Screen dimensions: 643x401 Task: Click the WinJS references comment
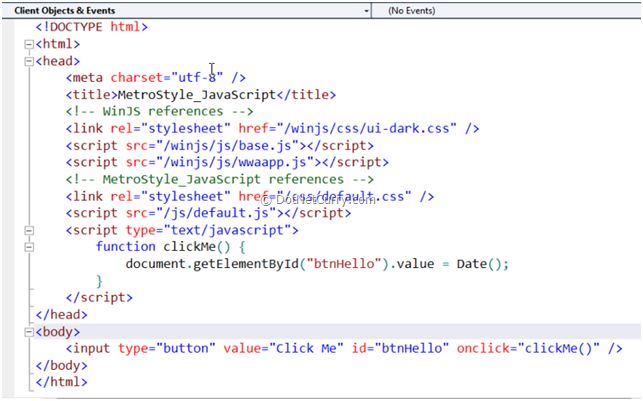tap(160, 112)
